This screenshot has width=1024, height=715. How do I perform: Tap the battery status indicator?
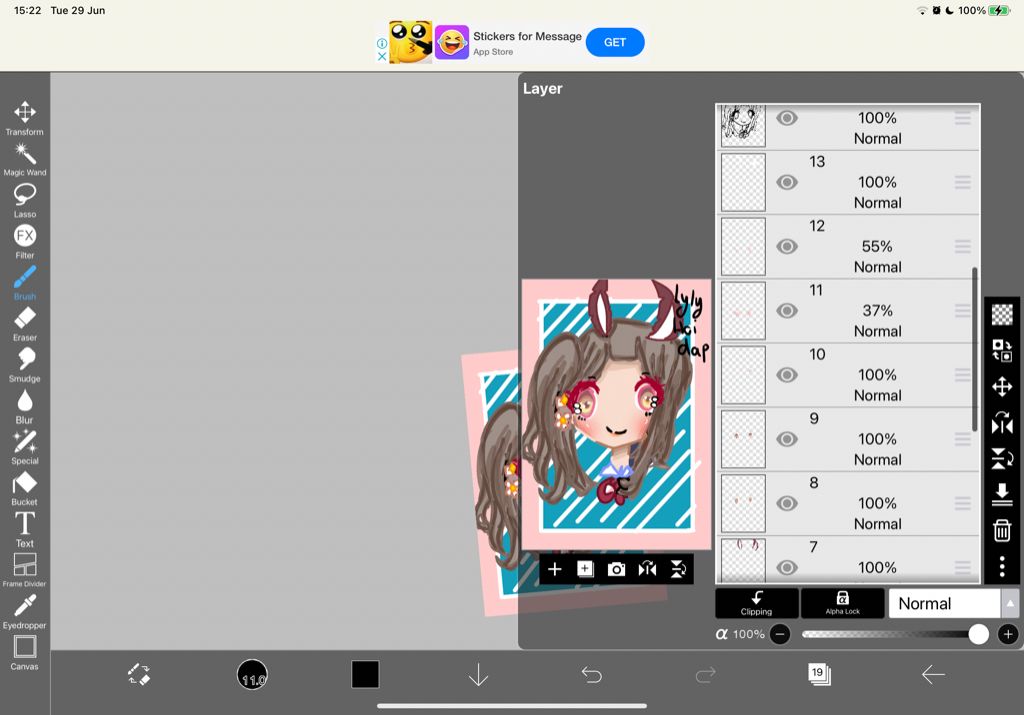999,10
